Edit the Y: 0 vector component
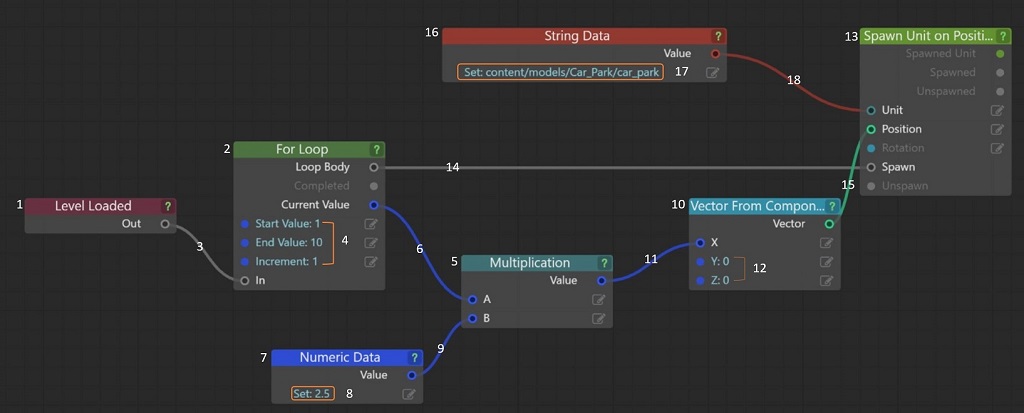 click(826, 262)
